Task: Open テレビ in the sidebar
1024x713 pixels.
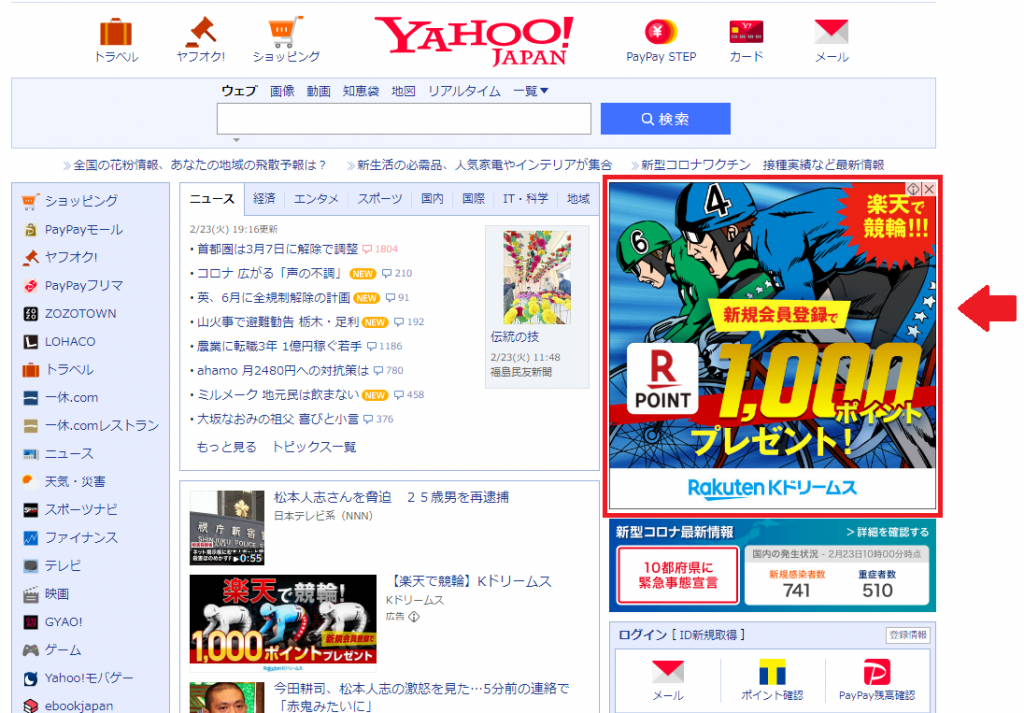Action: 63,566
